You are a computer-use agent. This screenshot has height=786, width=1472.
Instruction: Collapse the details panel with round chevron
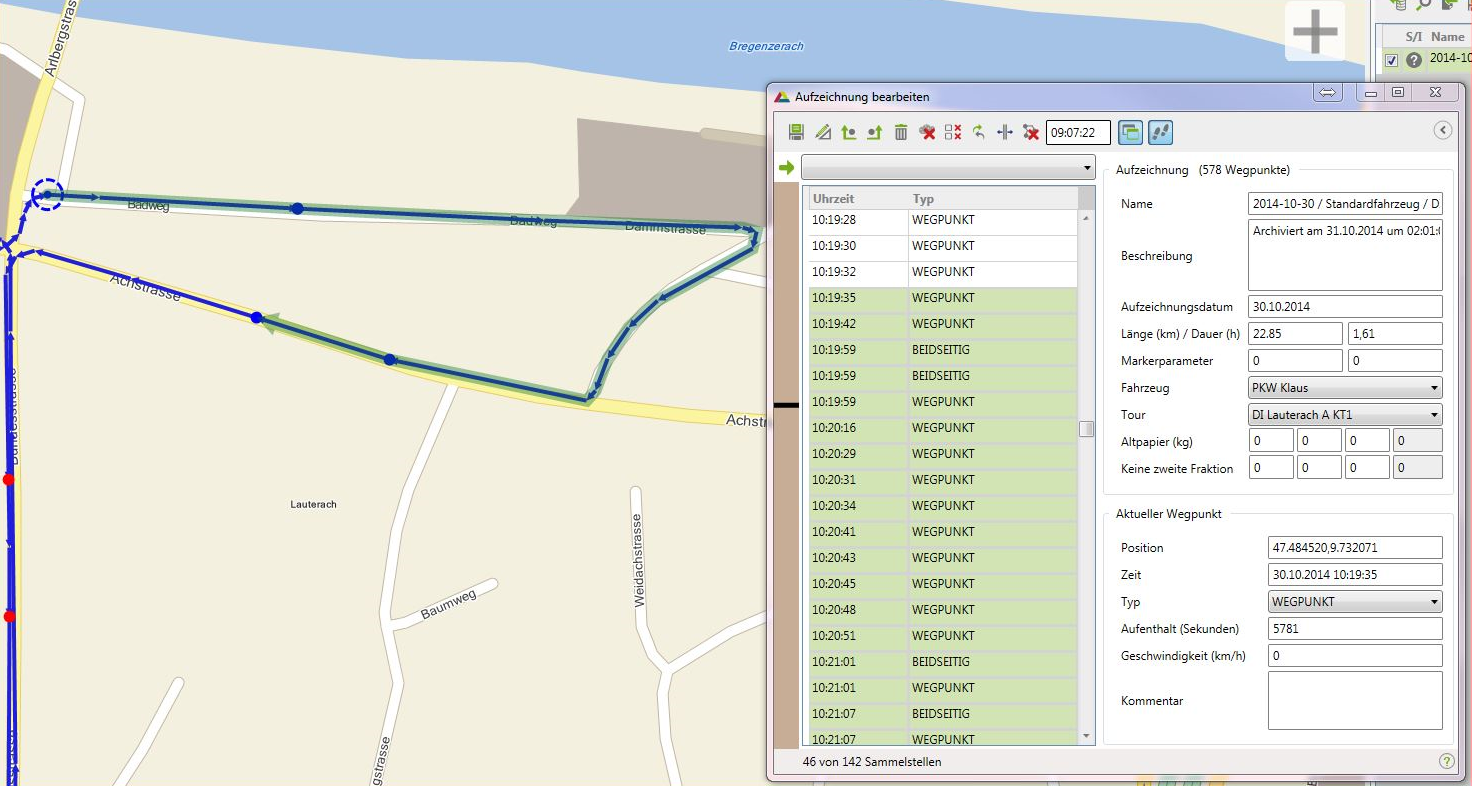coord(1442,130)
